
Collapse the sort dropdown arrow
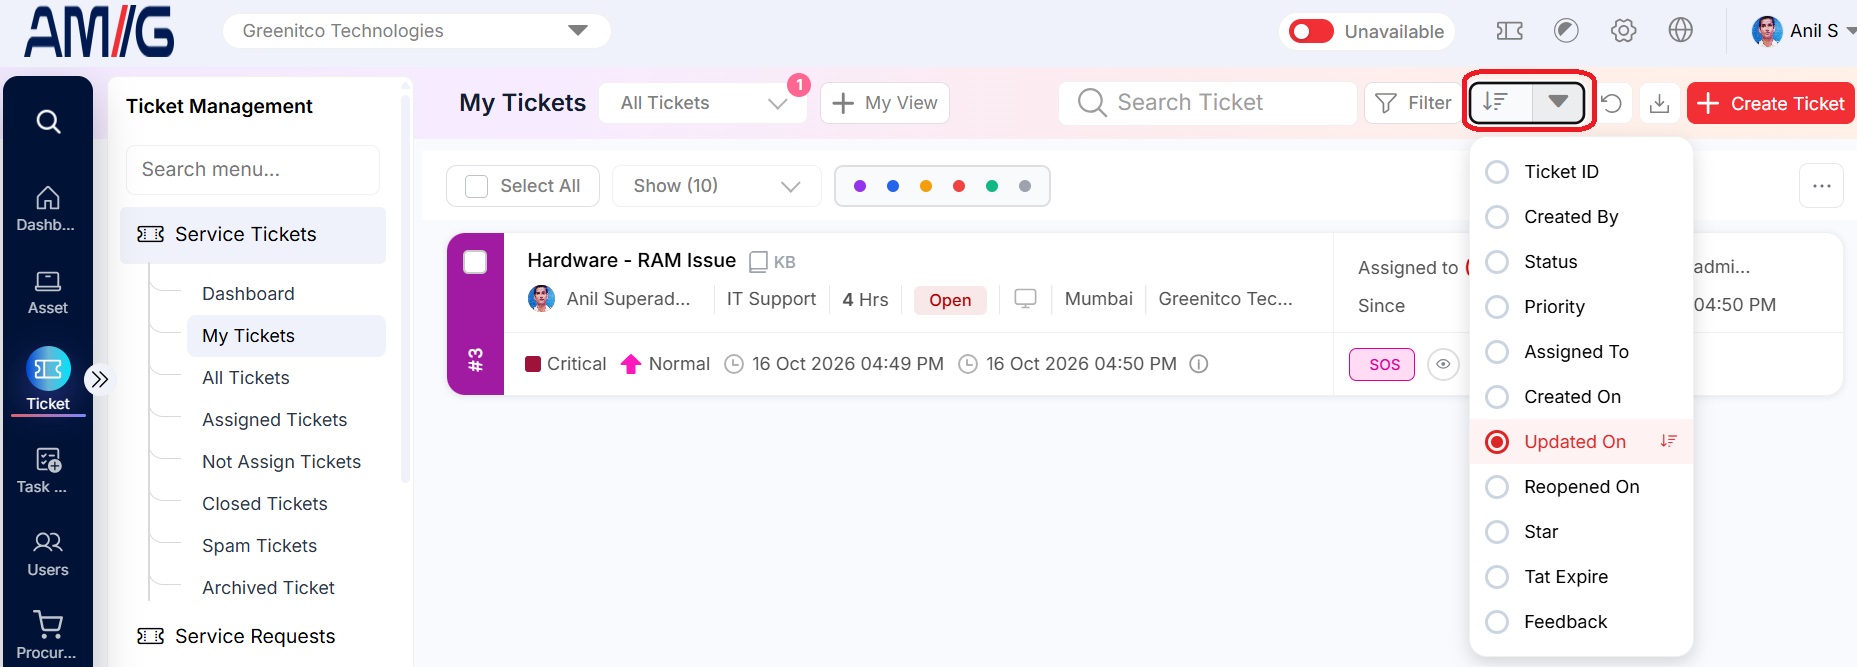tap(1557, 101)
